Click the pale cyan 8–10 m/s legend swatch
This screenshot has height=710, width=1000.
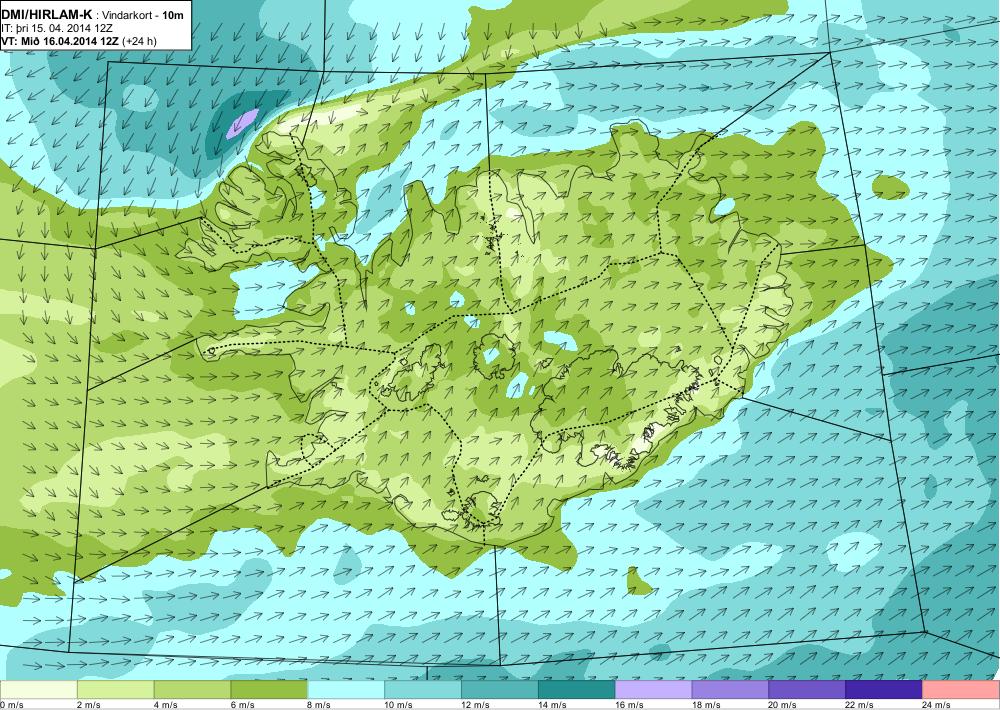coord(346,690)
